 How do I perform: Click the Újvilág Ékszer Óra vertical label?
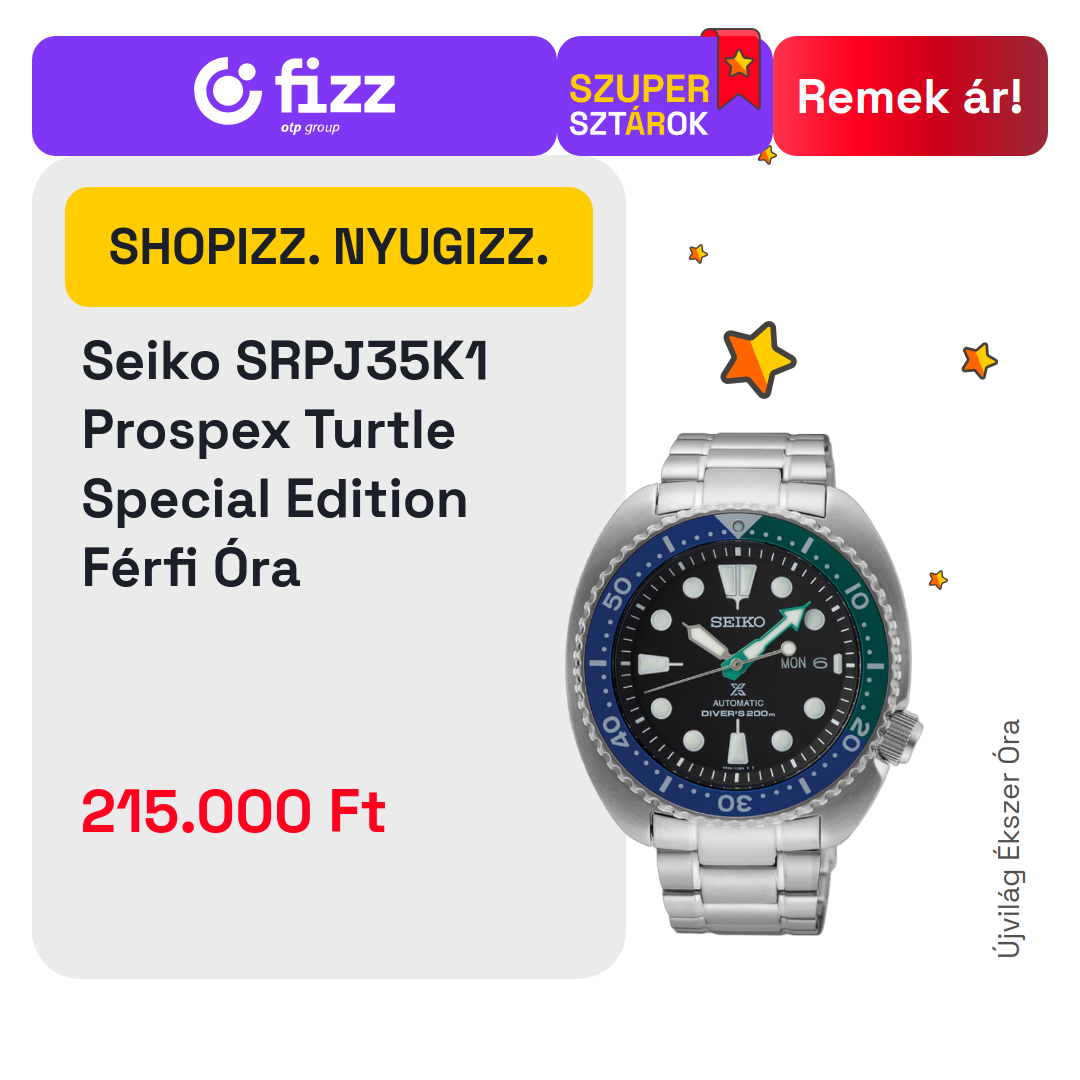click(x=1008, y=838)
